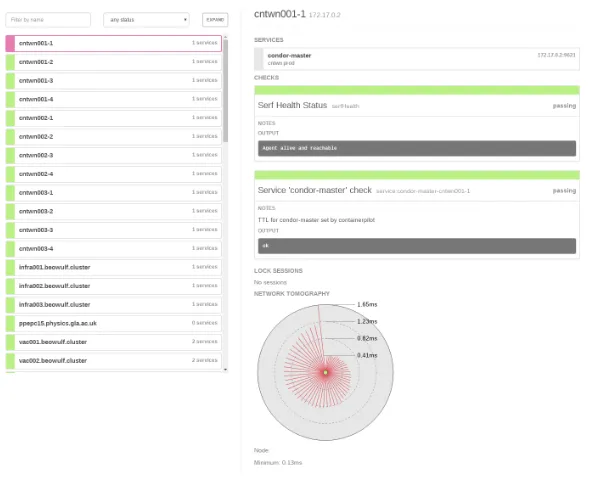Viewport: 594px width, 480px height.
Task: Select node cntwn001-4
Action: tap(114, 99)
